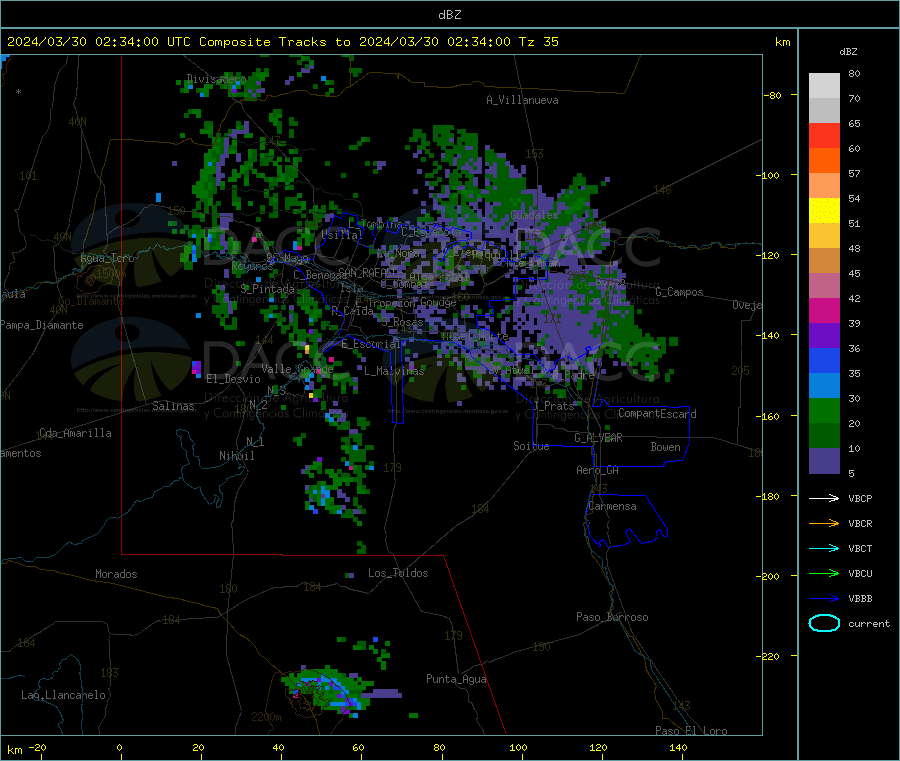Click the Bowen map label

(665, 447)
